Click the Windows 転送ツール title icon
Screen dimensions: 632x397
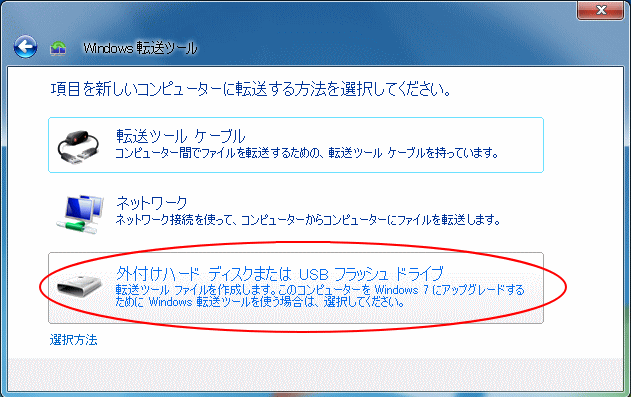(x=58, y=48)
